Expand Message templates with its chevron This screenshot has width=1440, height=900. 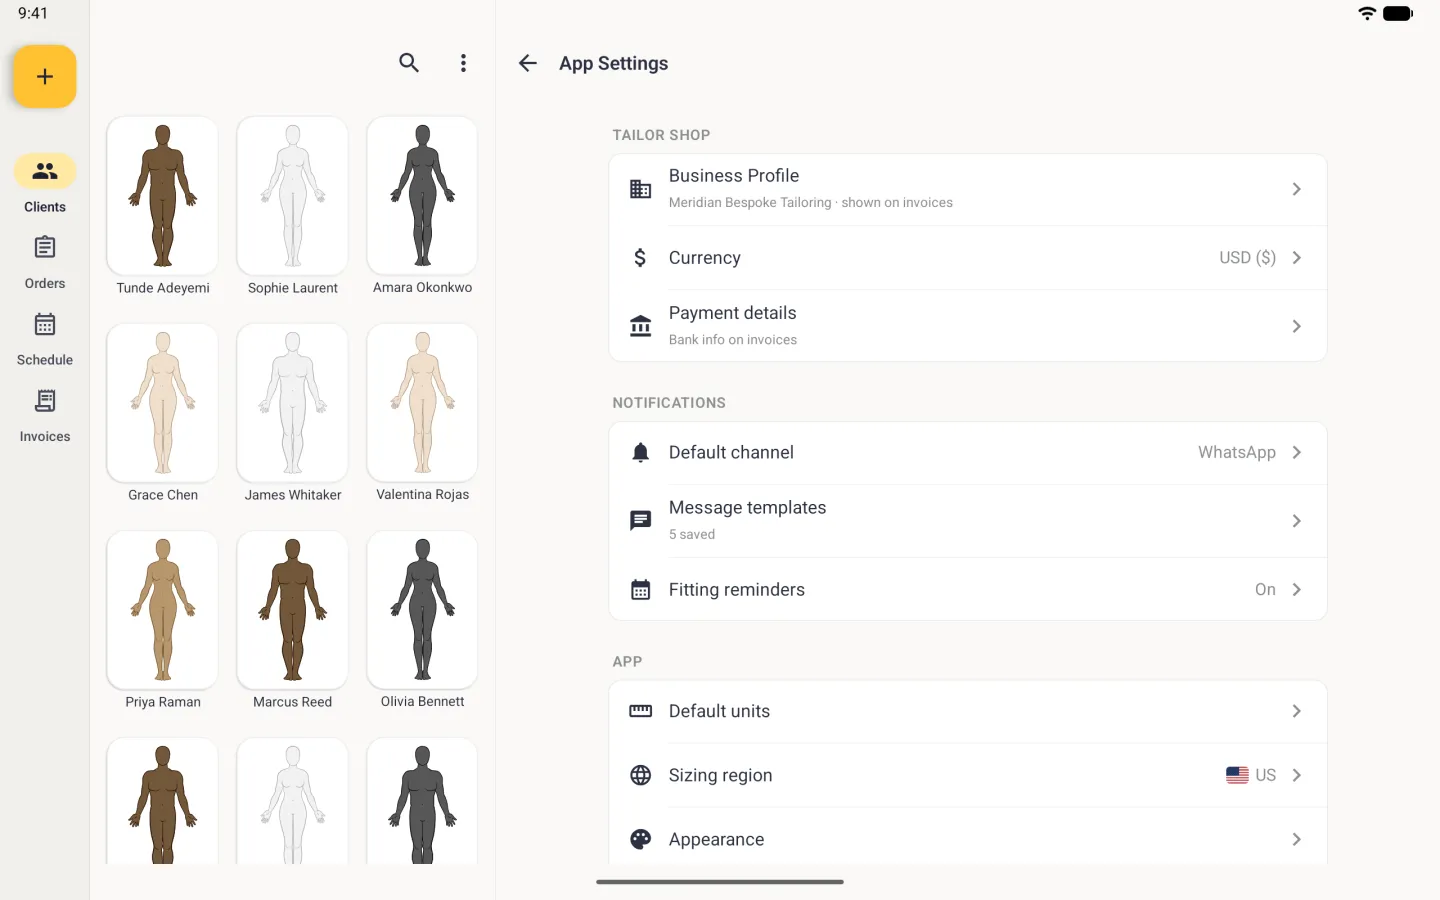(x=1296, y=521)
